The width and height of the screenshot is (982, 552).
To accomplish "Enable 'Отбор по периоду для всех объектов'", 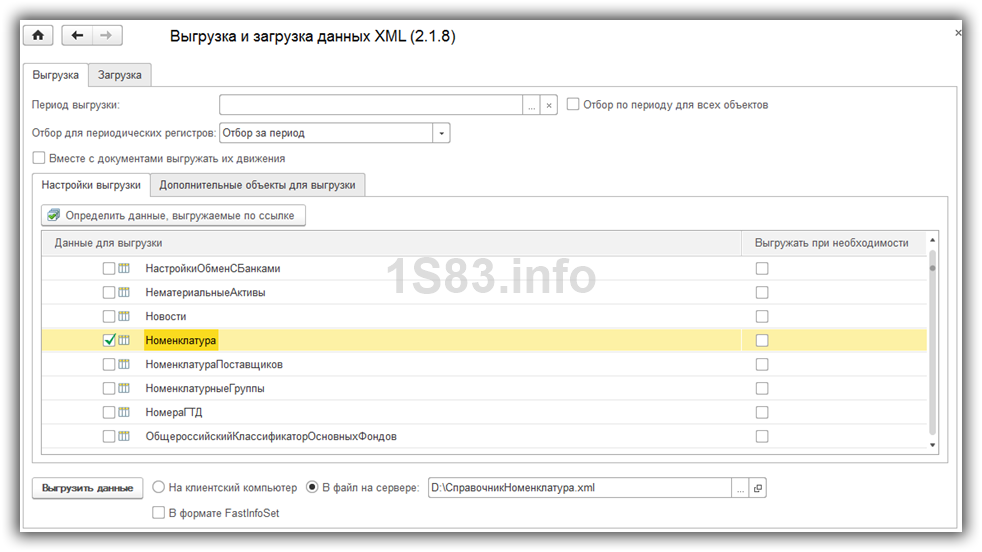I will click(x=573, y=104).
